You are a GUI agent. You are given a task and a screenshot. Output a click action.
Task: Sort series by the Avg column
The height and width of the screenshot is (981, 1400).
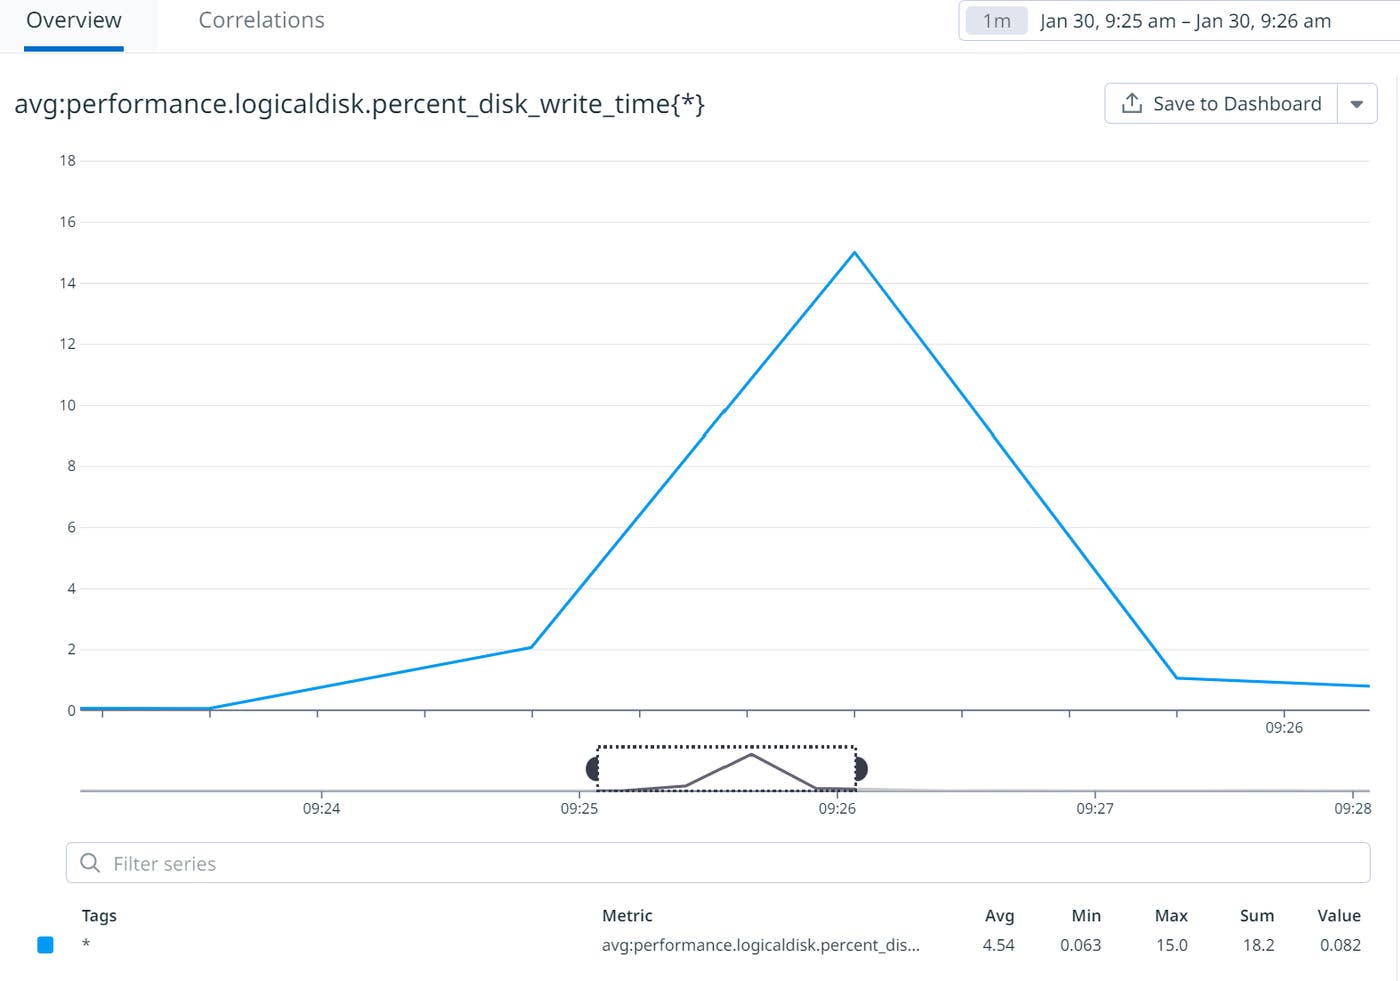[x=999, y=915]
